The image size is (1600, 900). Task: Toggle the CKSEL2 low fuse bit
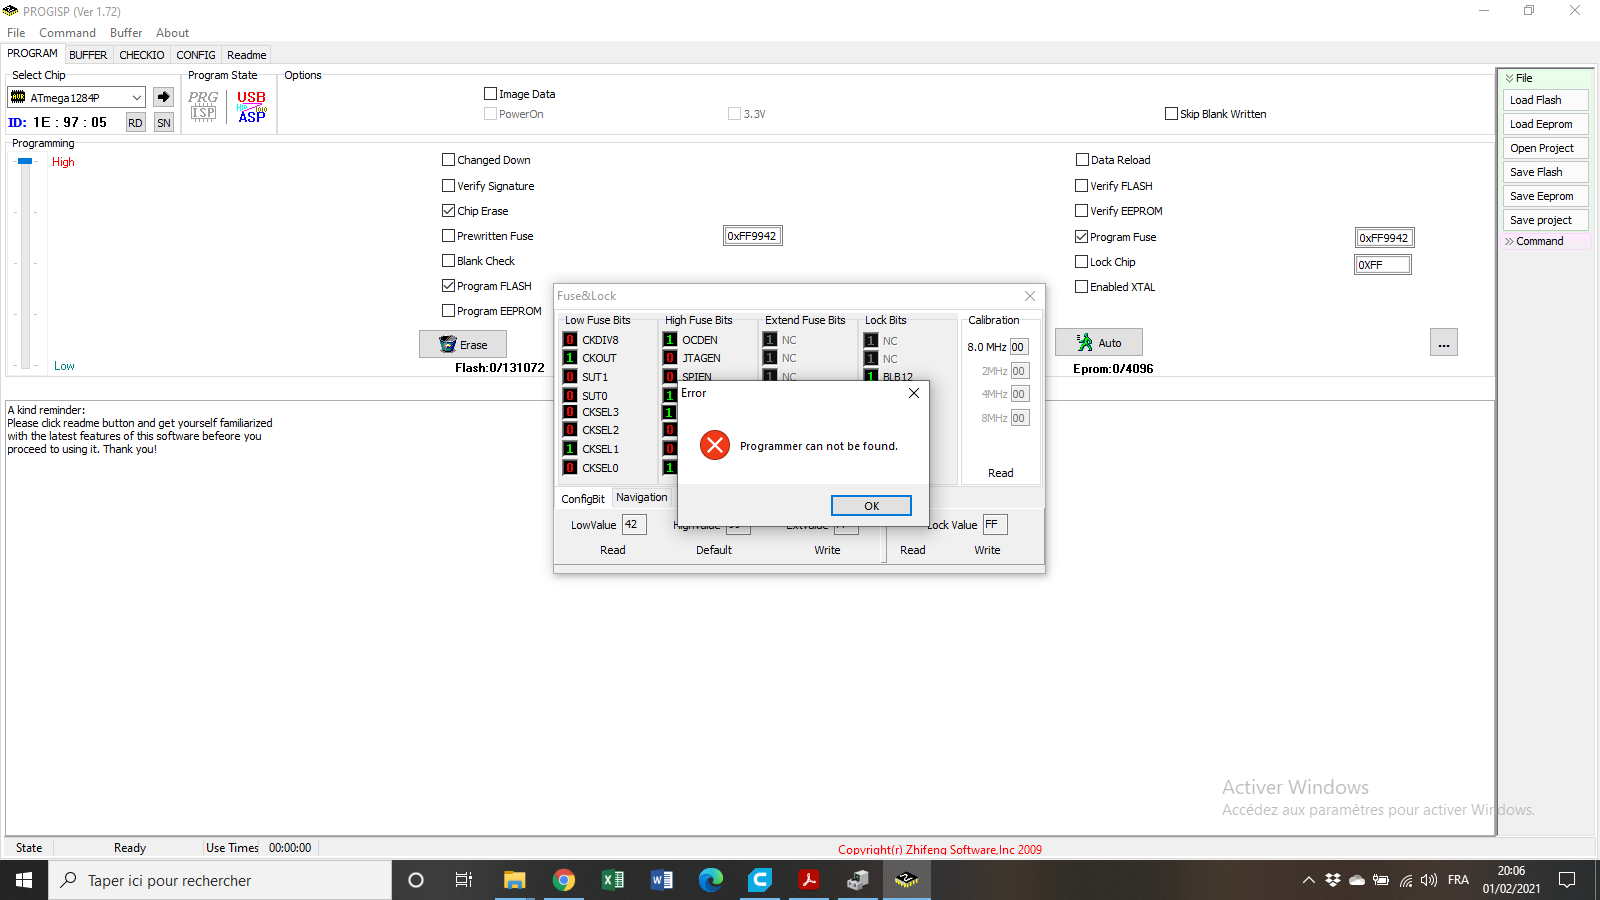pos(570,430)
